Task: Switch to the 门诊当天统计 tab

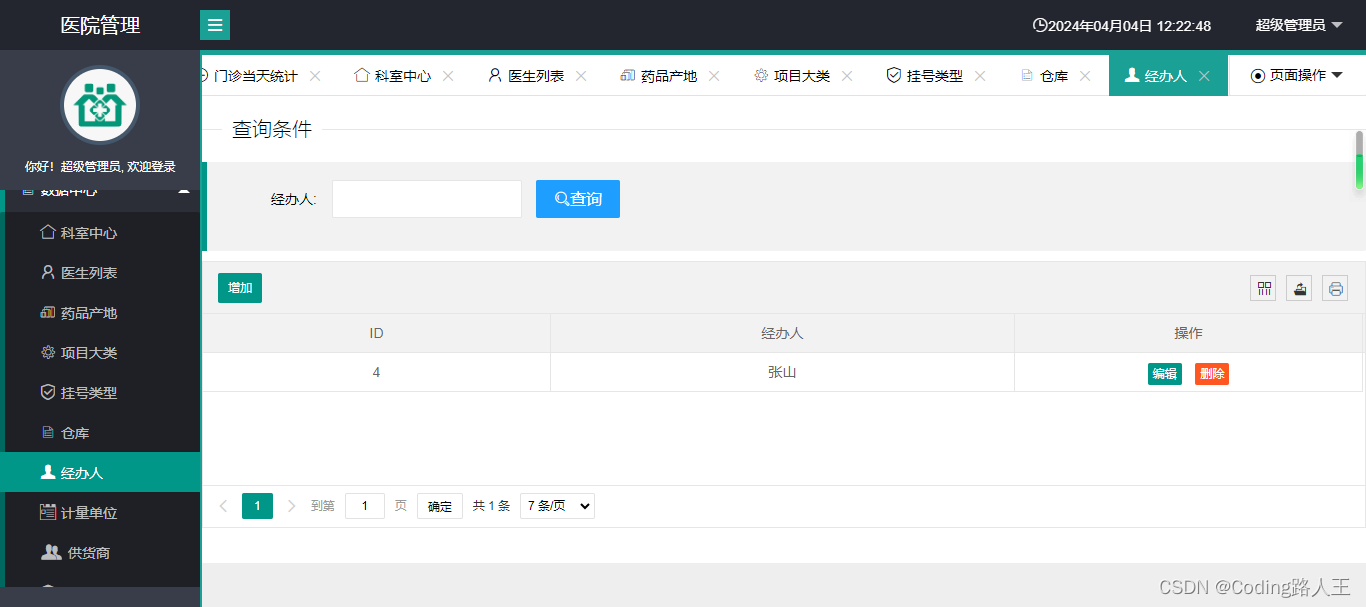Action: (255, 76)
